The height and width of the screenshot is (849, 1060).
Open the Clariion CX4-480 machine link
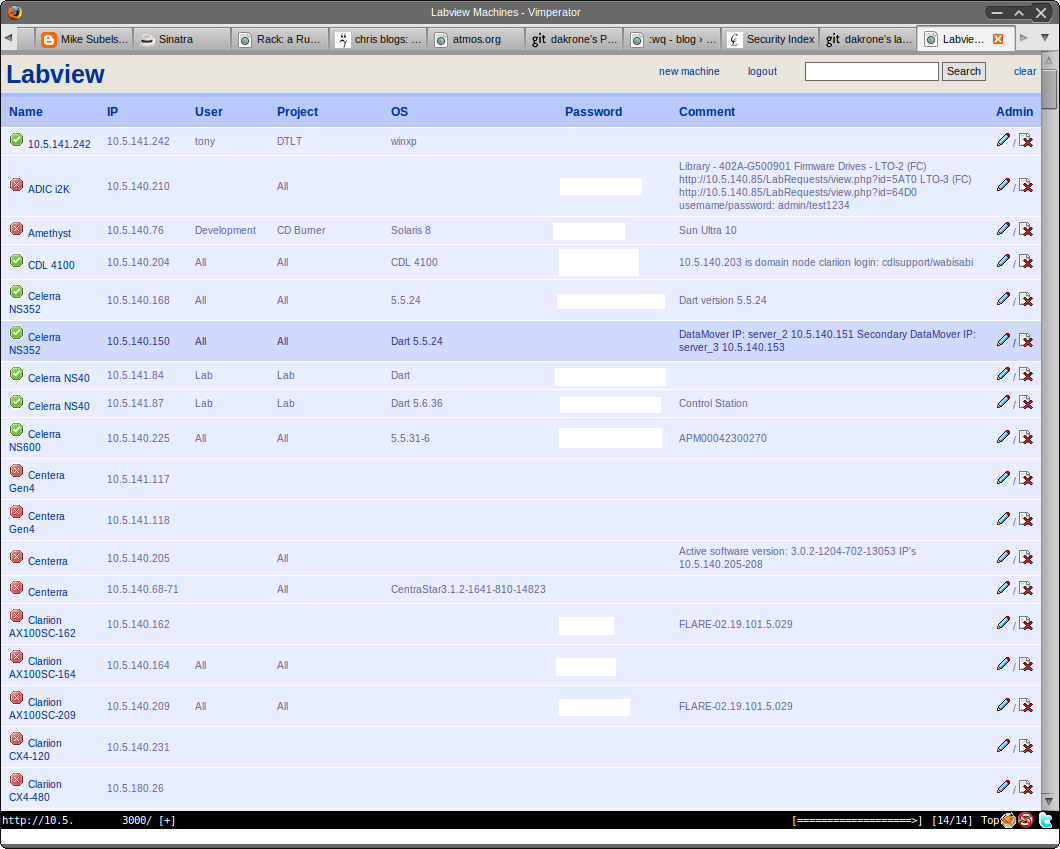34,791
